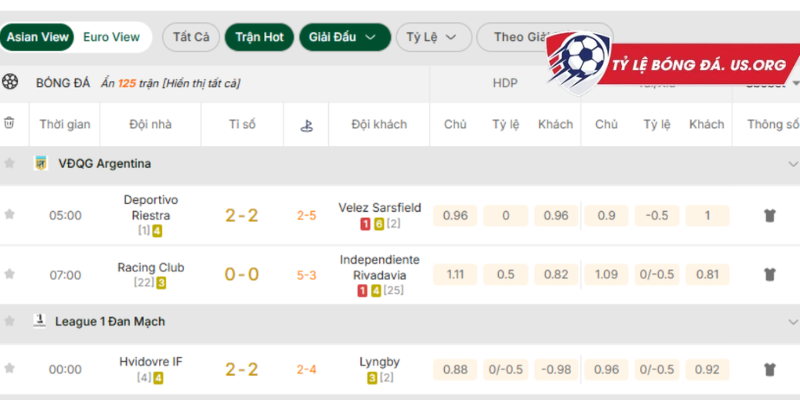Open the Tỷ Lệ dropdown

432,38
